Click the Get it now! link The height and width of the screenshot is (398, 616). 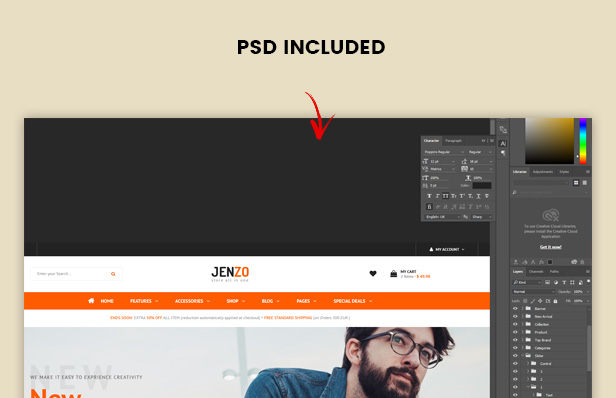pos(550,247)
